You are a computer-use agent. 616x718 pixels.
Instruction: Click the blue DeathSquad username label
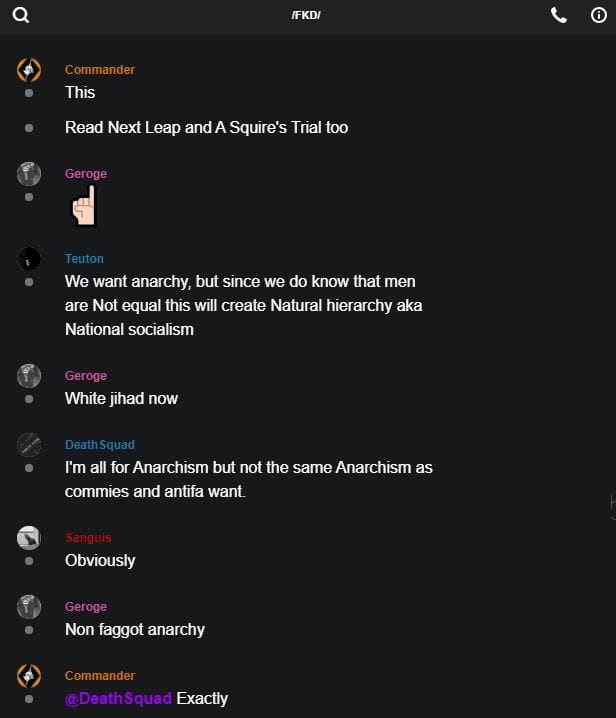(x=99, y=445)
